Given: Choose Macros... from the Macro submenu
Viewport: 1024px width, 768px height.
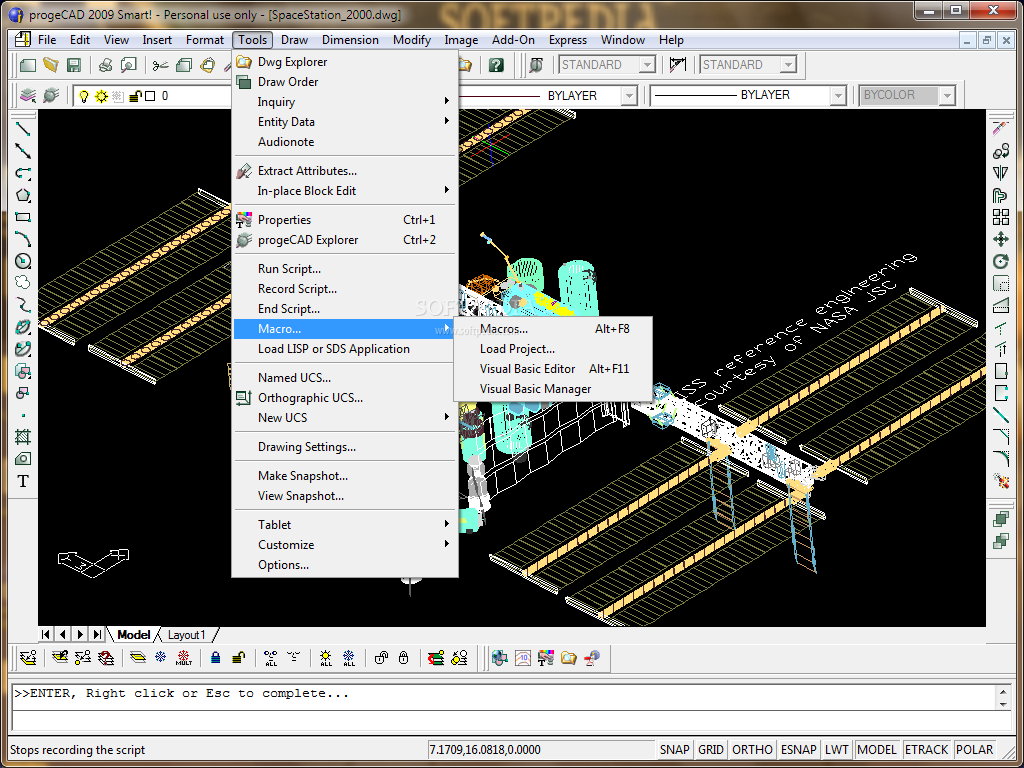Looking at the screenshot, I should pos(552,329).
